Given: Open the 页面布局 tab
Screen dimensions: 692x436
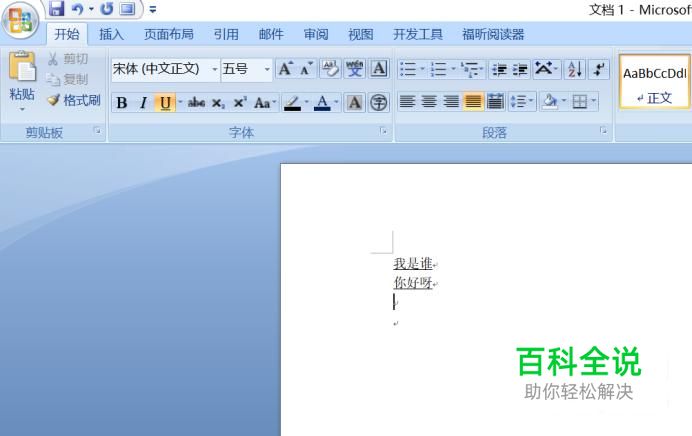Looking at the screenshot, I should [x=169, y=34].
